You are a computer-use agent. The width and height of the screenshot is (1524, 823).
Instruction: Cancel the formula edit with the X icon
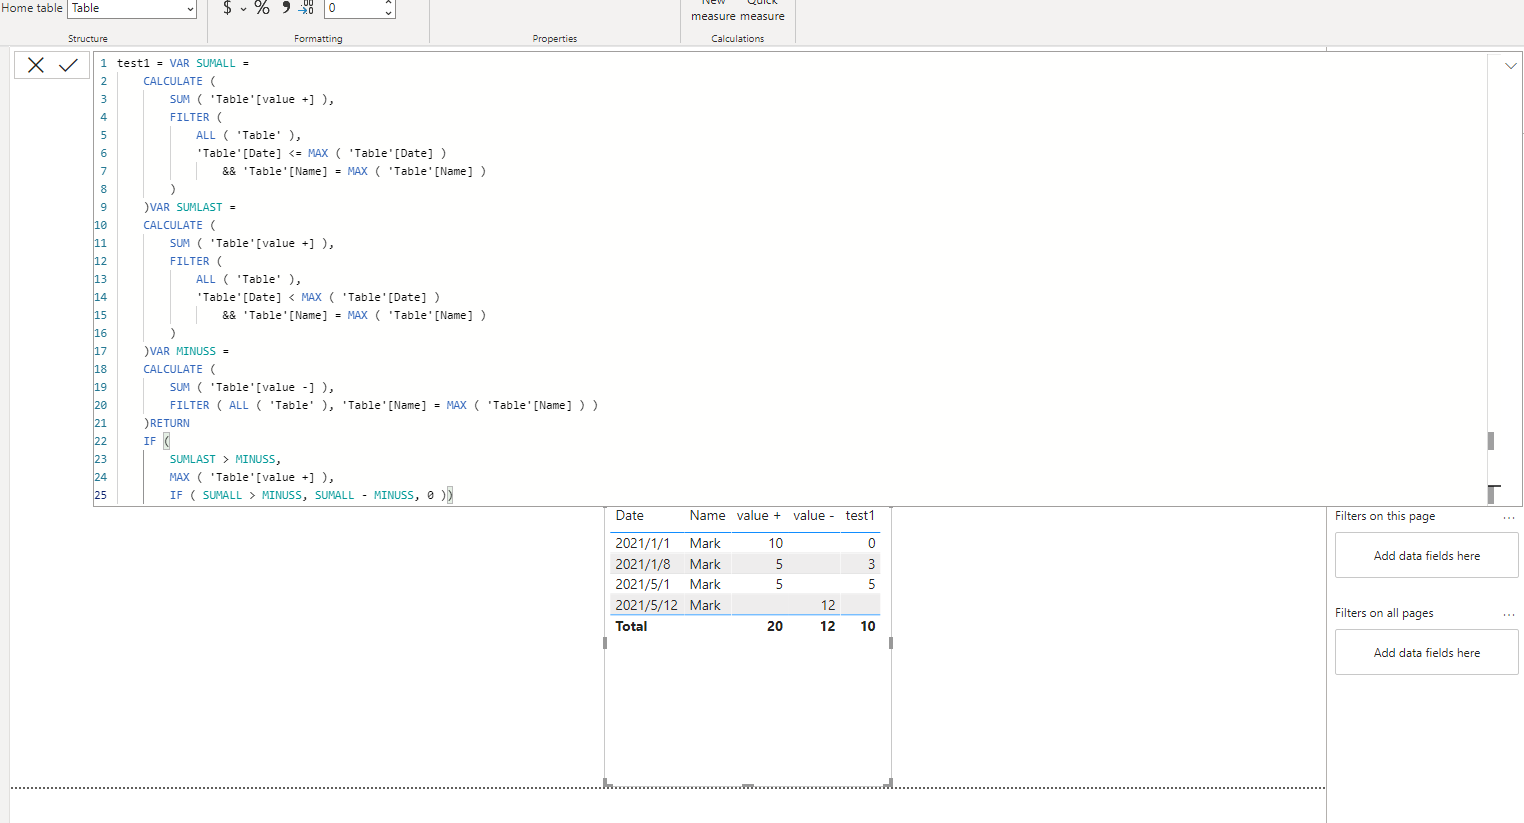pyautogui.click(x=36, y=65)
